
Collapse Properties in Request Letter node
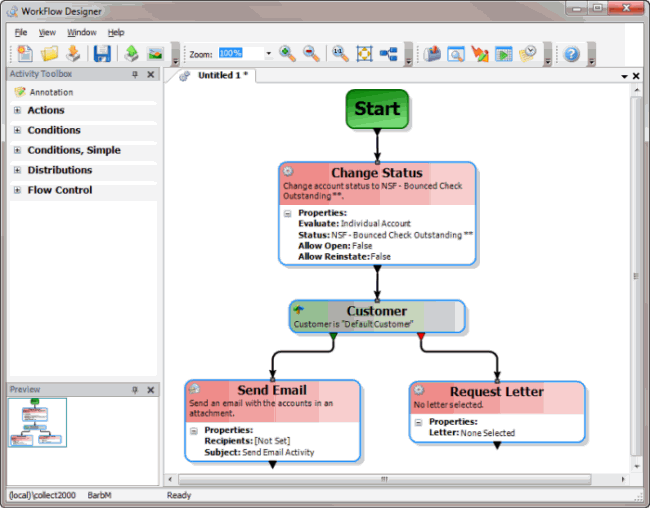tap(419, 422)
